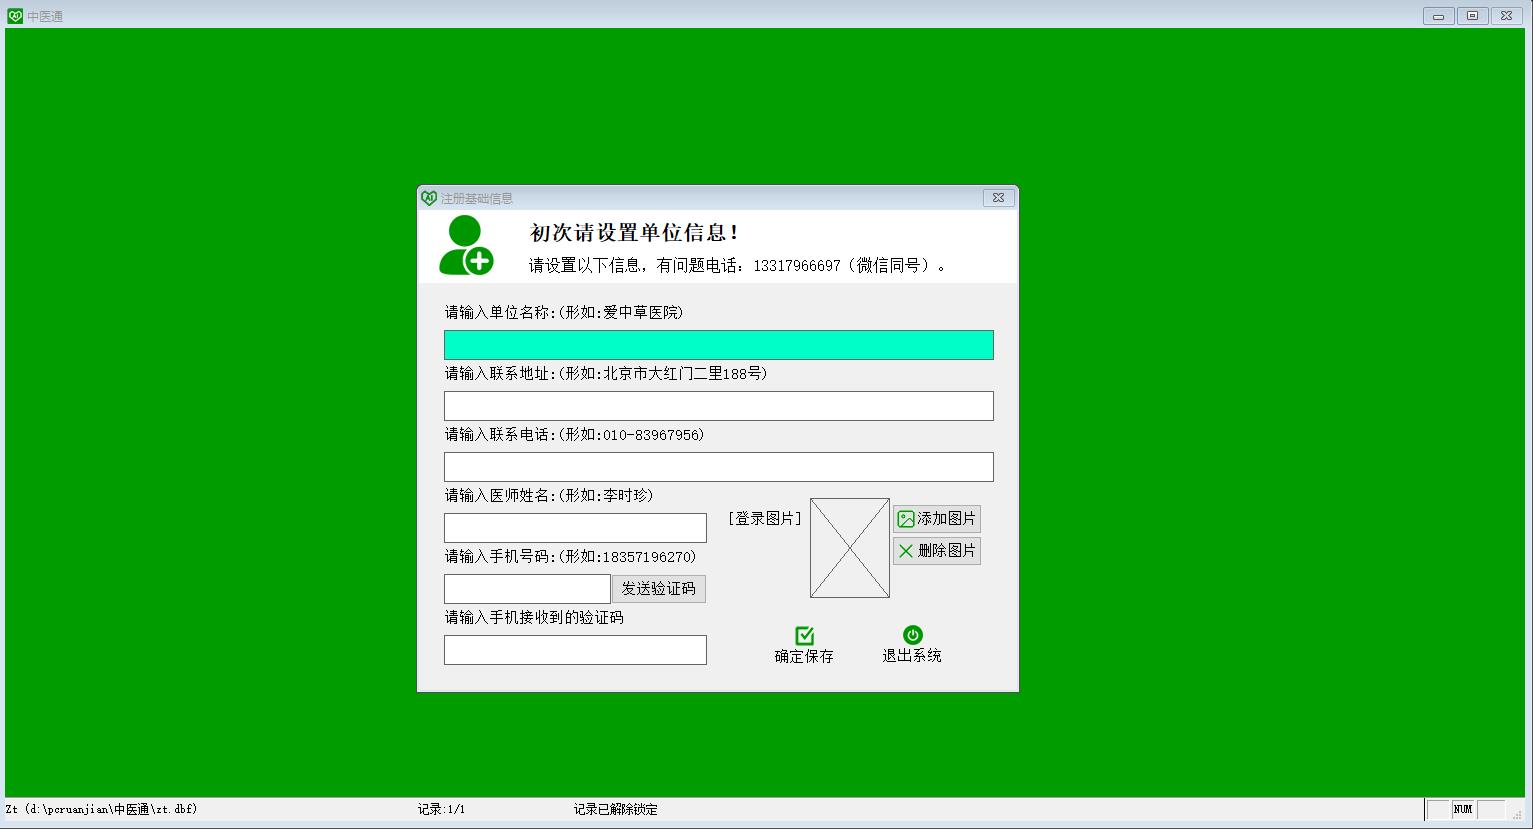Click the physician name input field

tap(575, 528)
